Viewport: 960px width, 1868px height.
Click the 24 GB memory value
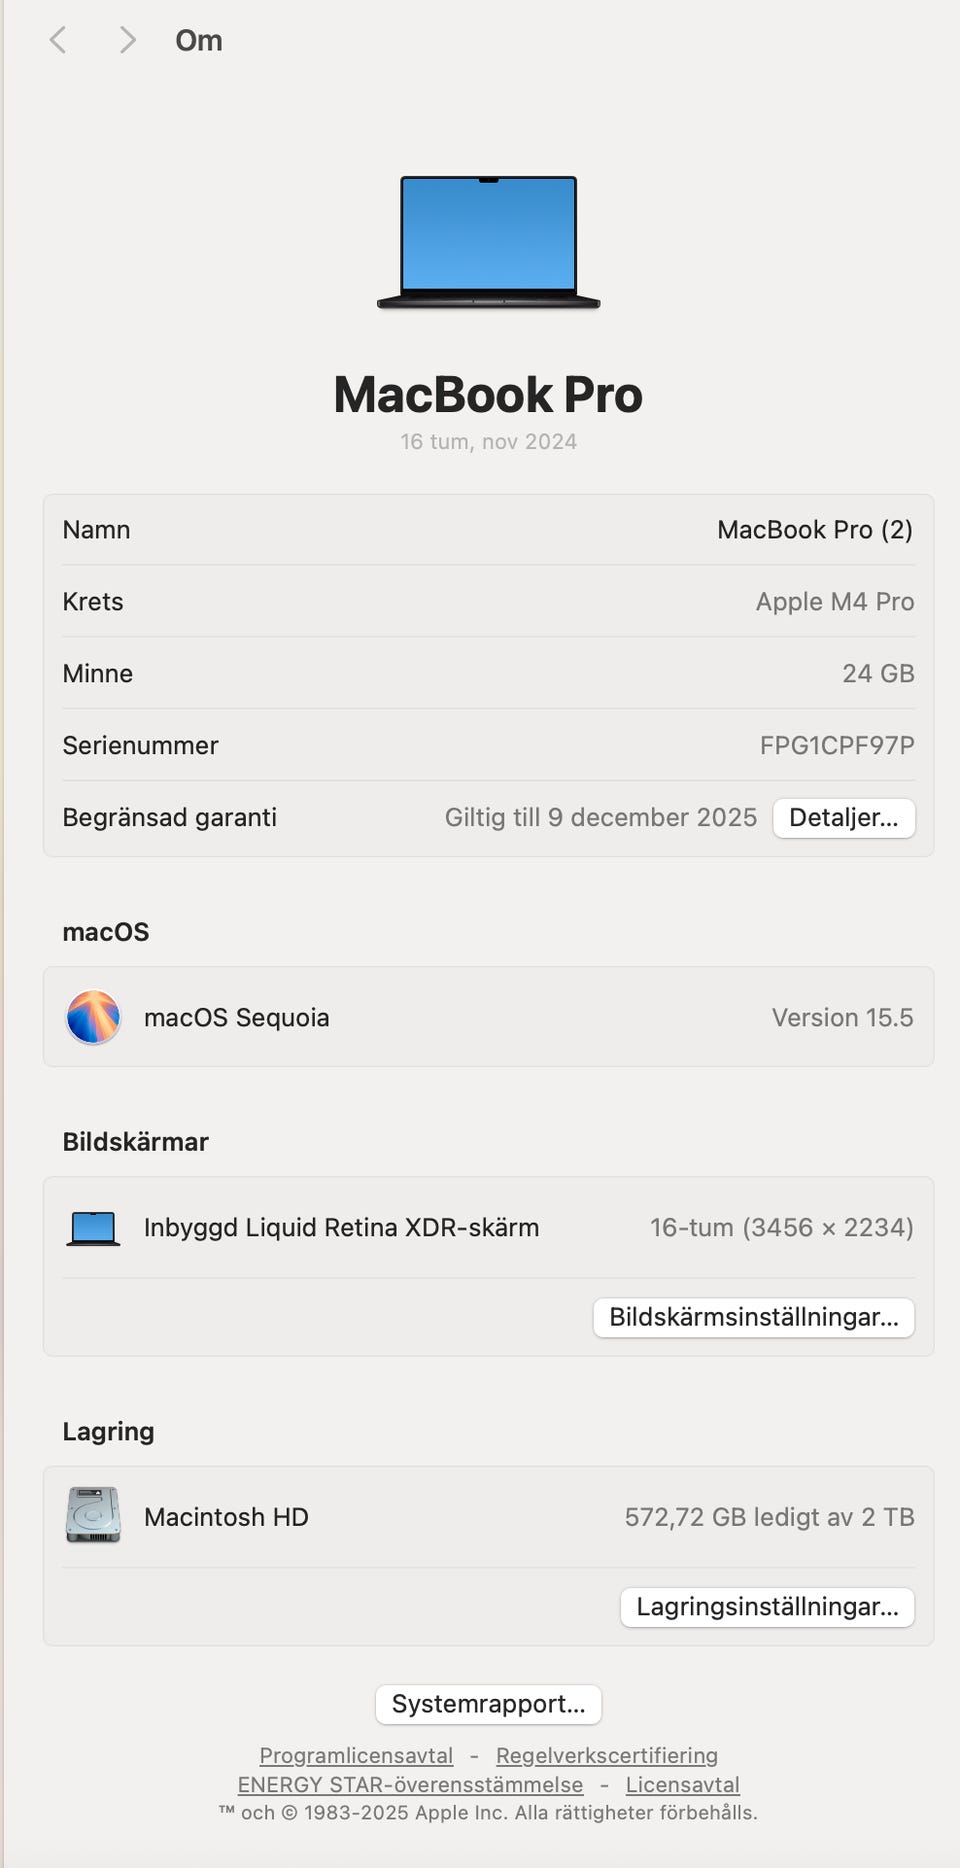tap(878, 674)
